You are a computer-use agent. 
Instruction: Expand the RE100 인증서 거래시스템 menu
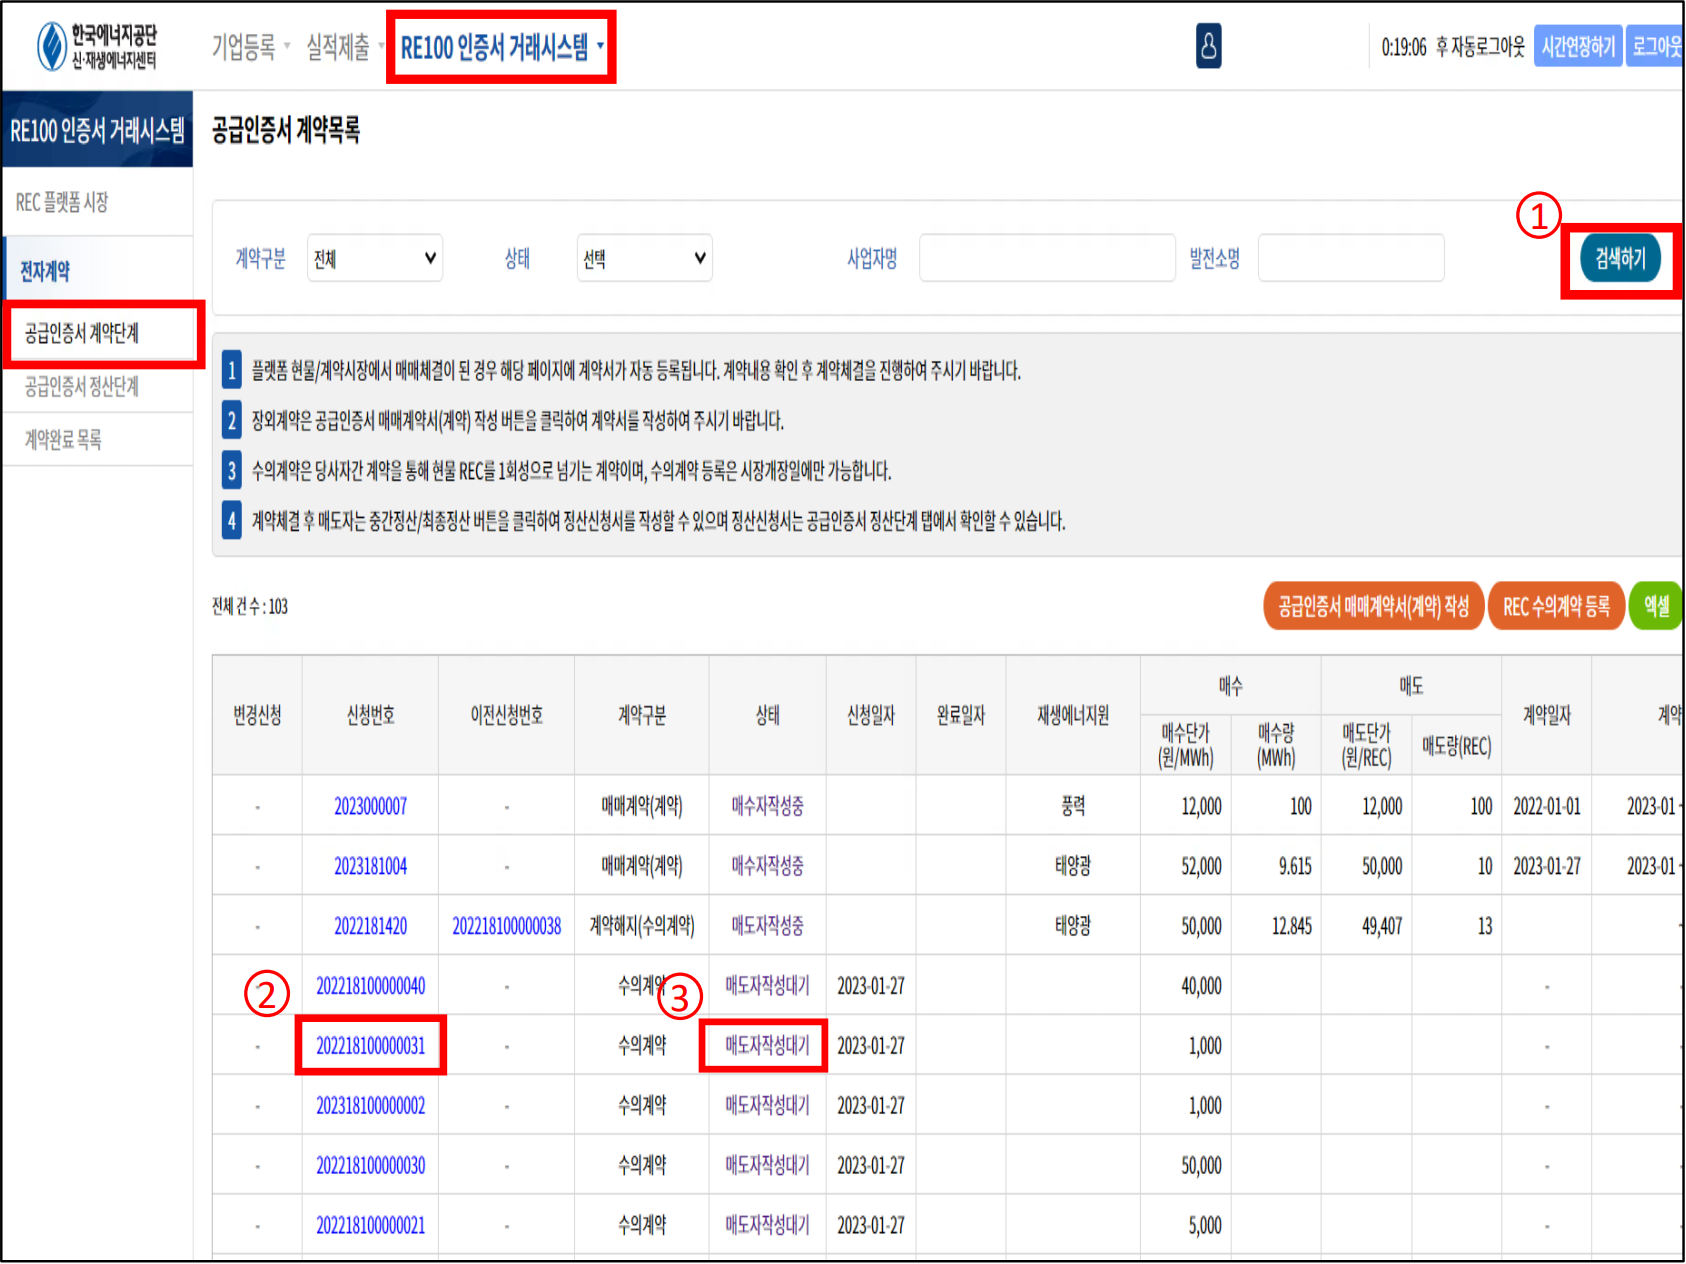tap(501, 47)
